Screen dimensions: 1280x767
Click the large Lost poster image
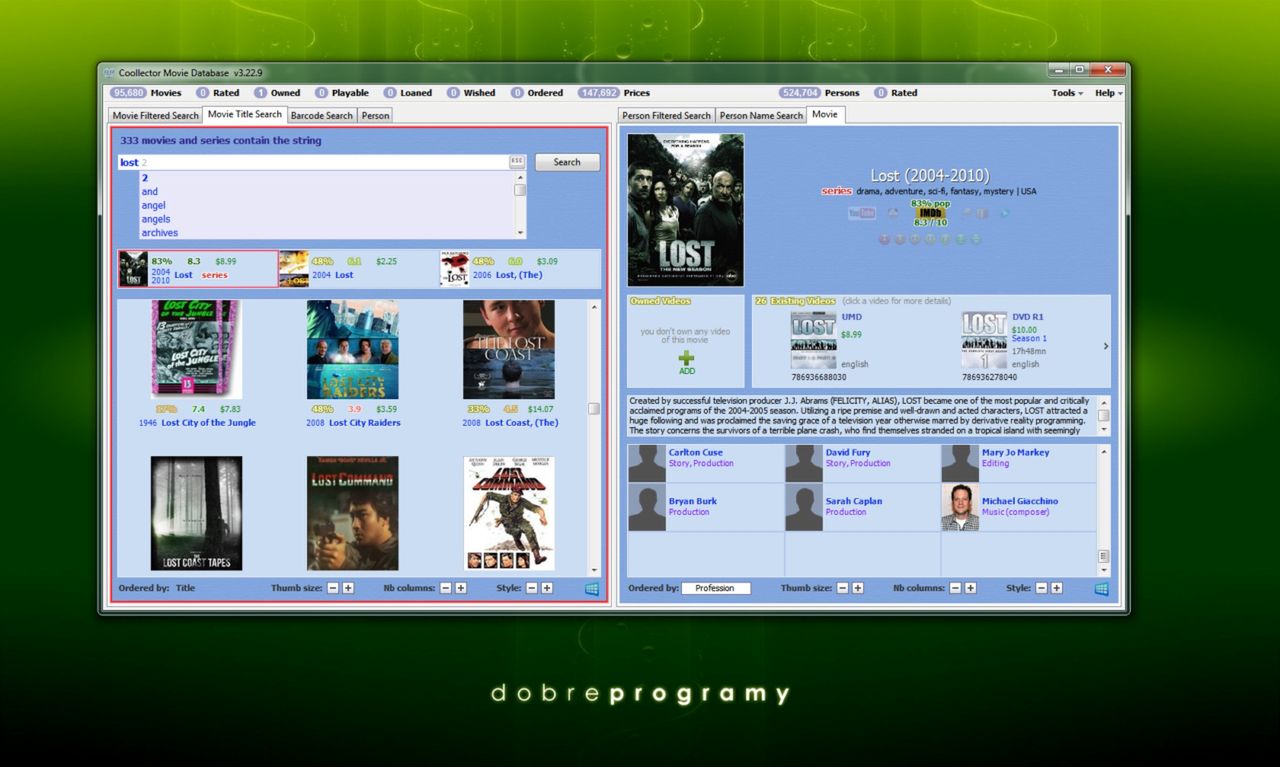pos(686,210)
